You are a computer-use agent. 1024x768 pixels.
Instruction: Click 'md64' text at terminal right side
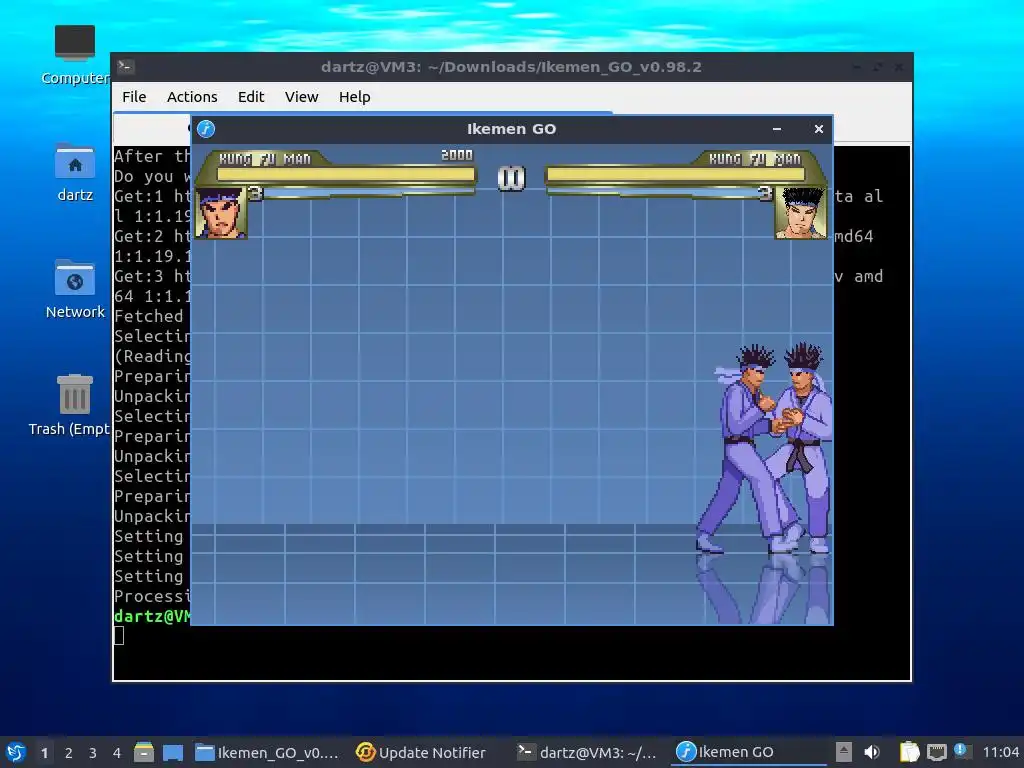854,236
